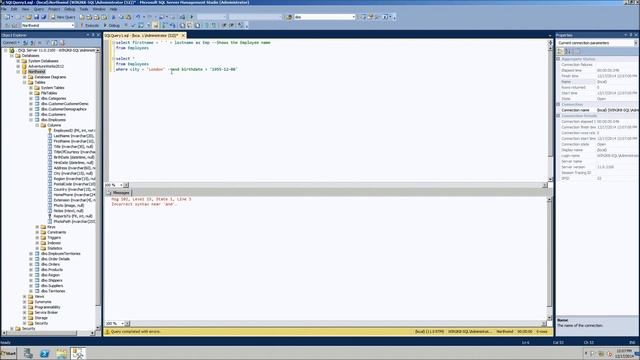The height and width of the screenshot is (360, 640).
Task: Click the Save All icon in the toolbar
Action: coord(43,17)
